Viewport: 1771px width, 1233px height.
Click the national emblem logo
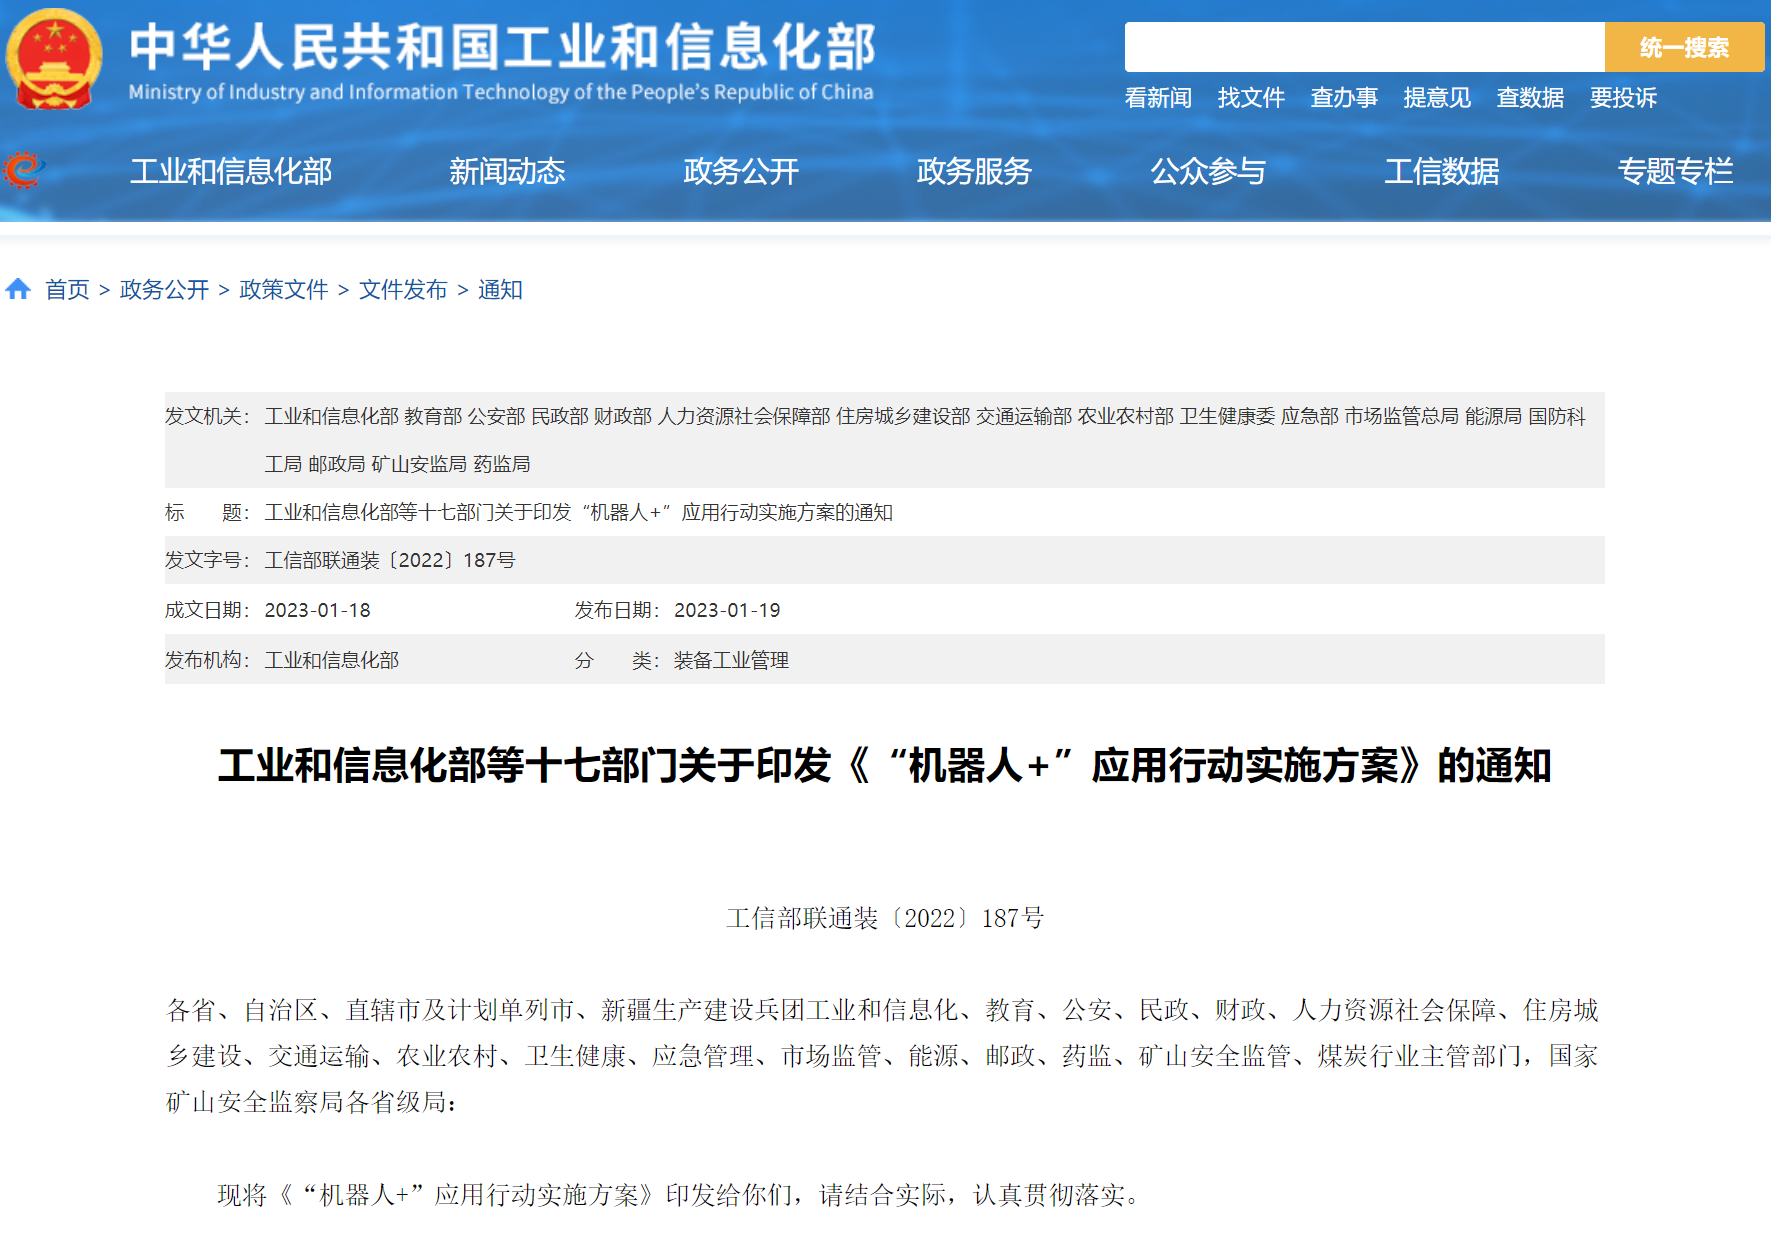pyautogui.click(x=54, y=58)
